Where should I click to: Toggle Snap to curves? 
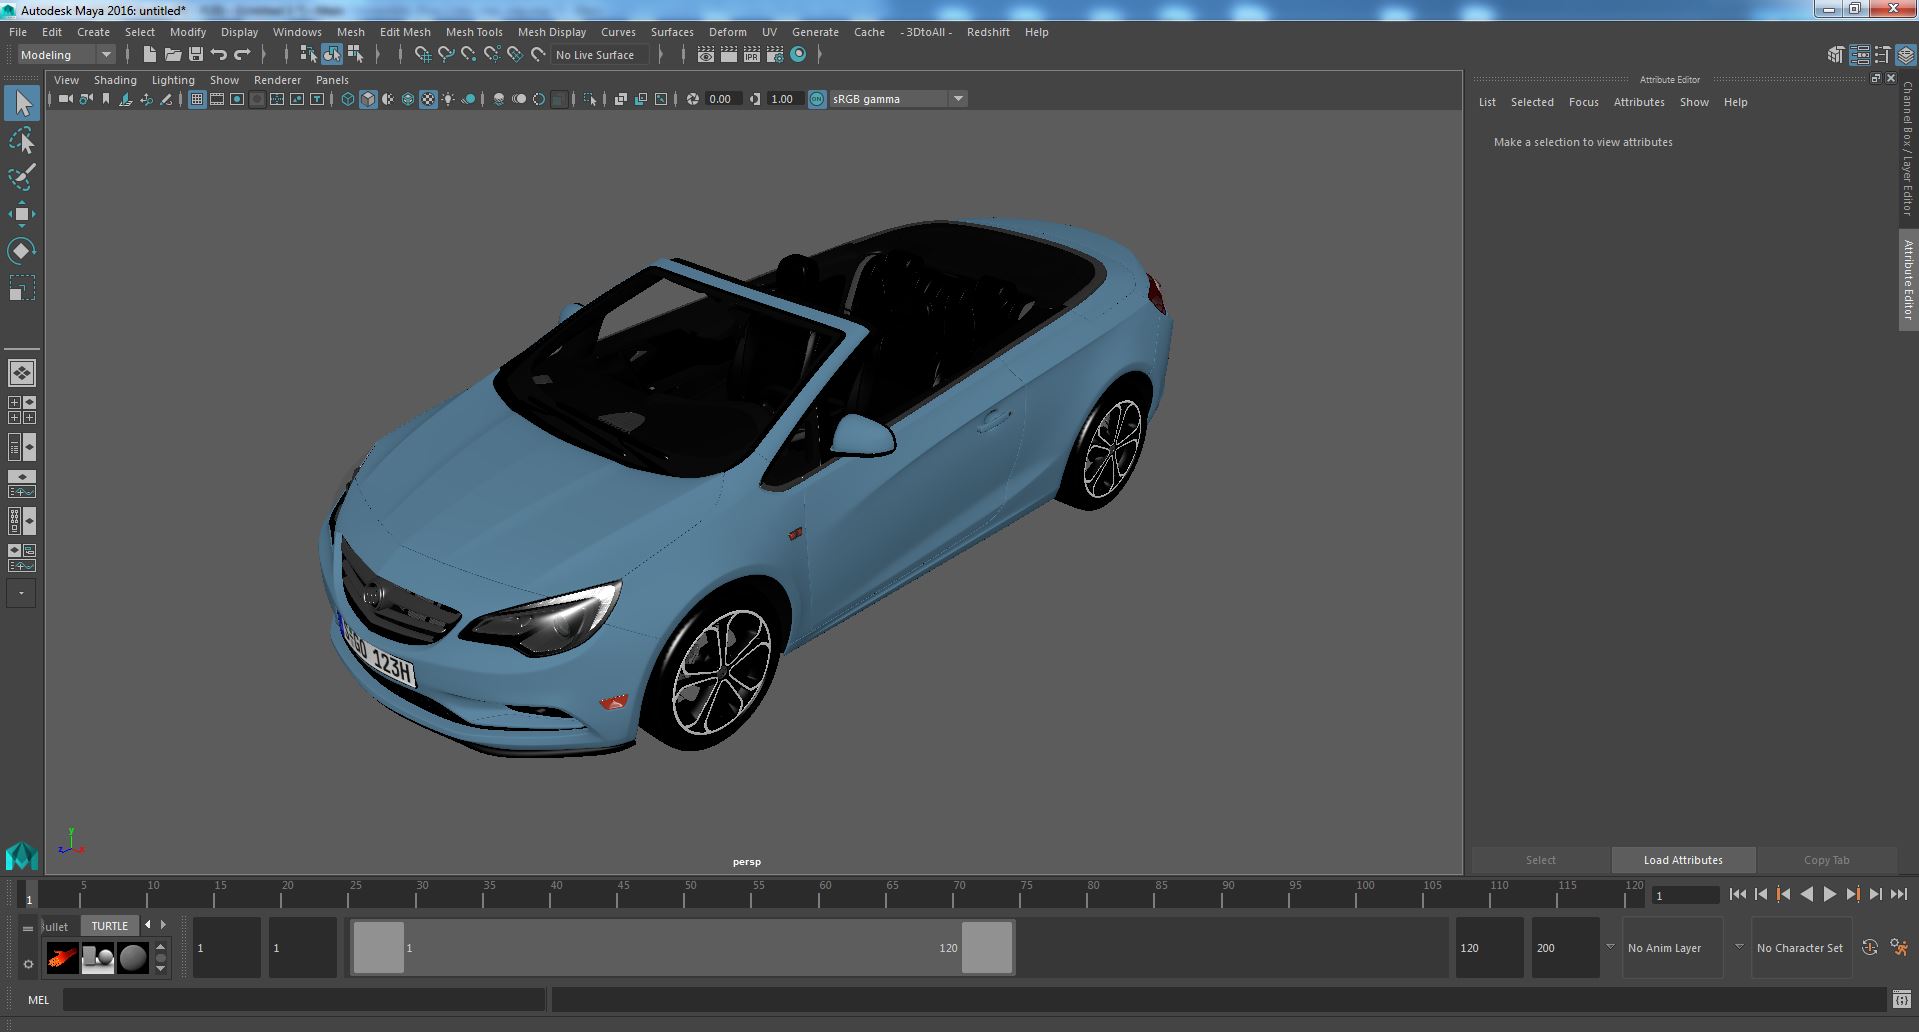coord(446,55)
